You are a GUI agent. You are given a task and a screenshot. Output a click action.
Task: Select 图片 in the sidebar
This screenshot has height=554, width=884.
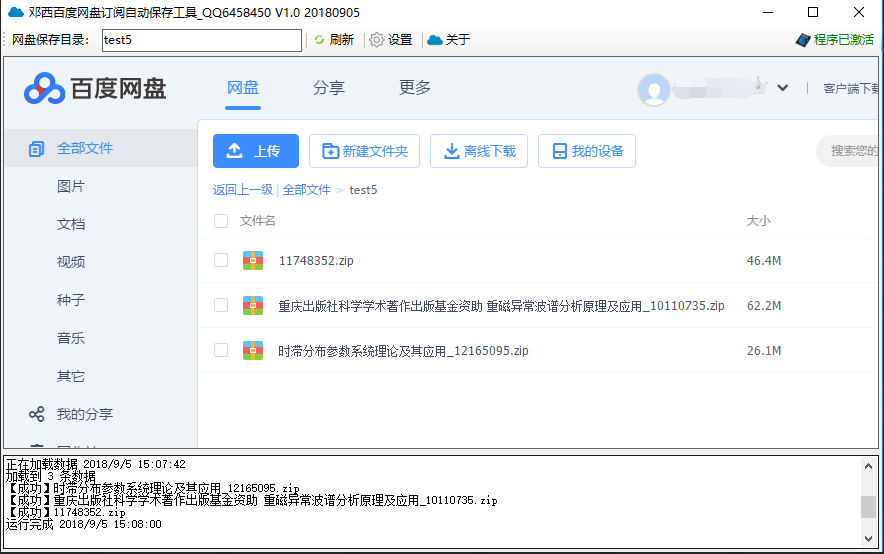click(71, 187)
